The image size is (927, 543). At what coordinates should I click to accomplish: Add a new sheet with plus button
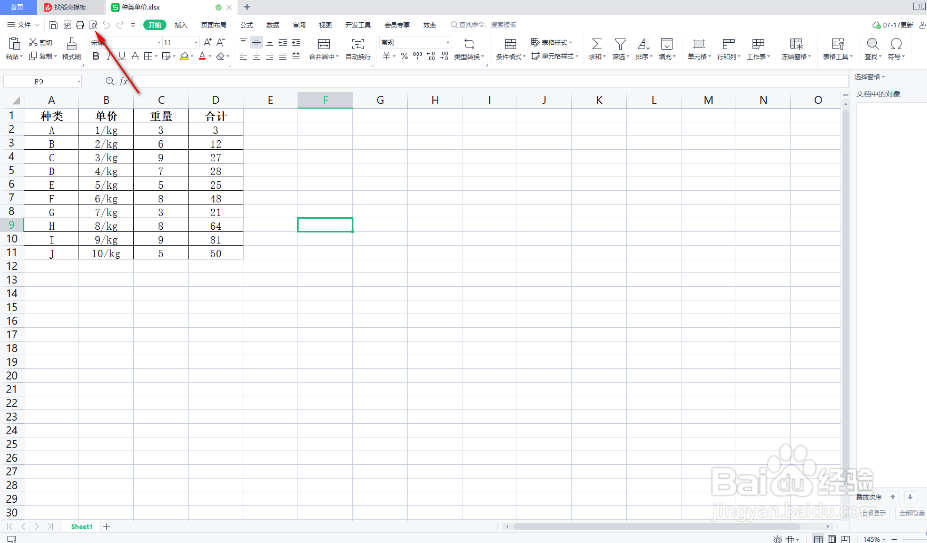pos(106,526)
